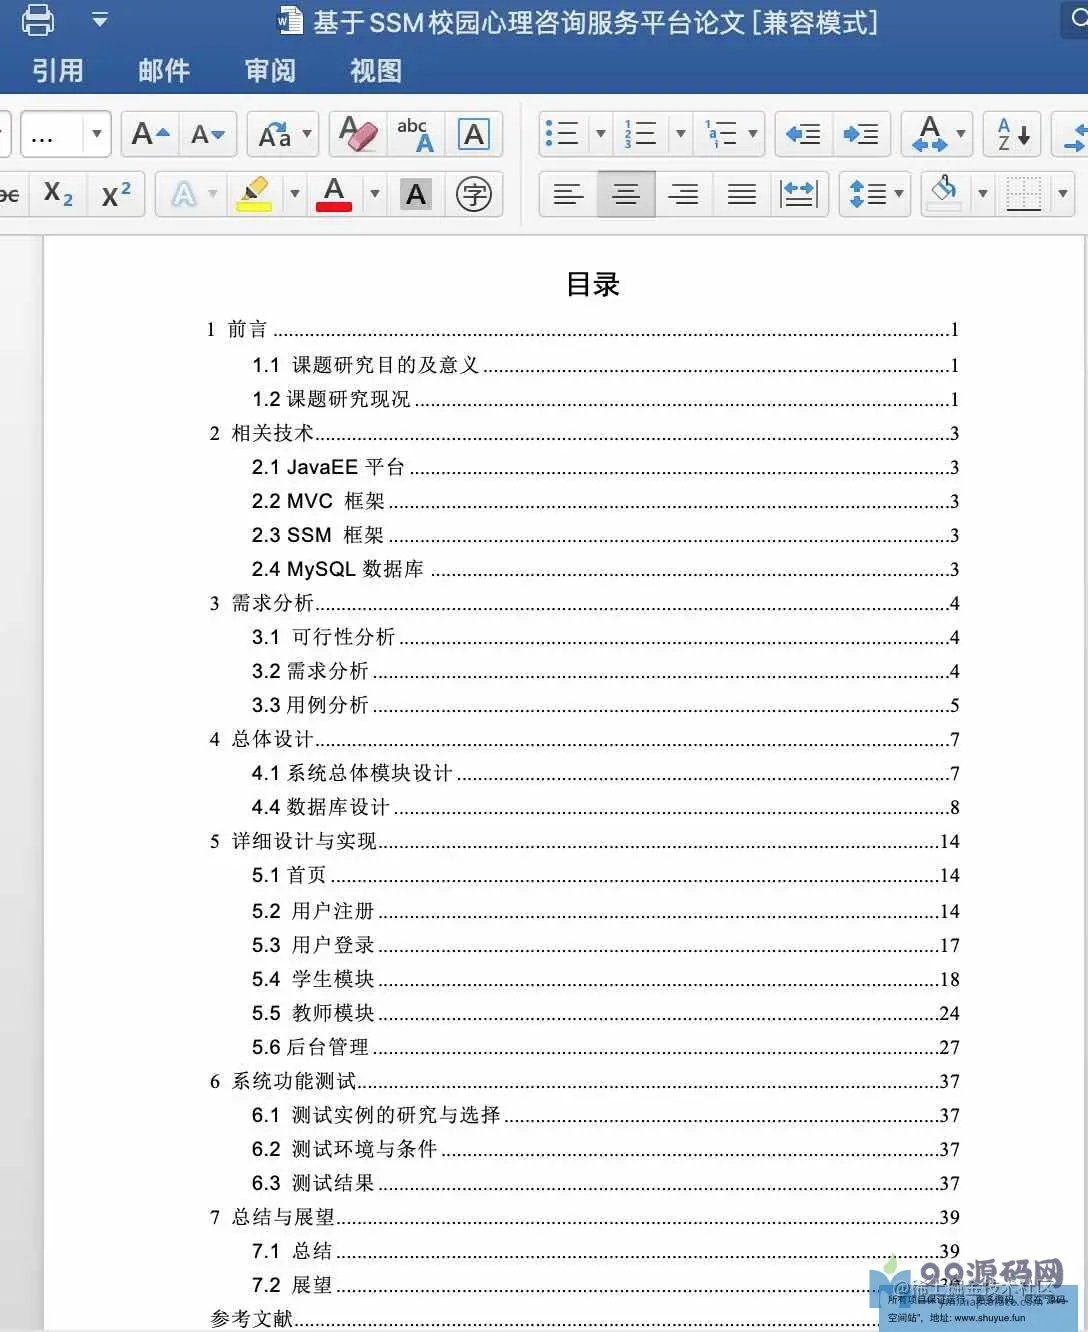Apply distributed alignment
This screenshot has height=1332, width=1088.
799,194
